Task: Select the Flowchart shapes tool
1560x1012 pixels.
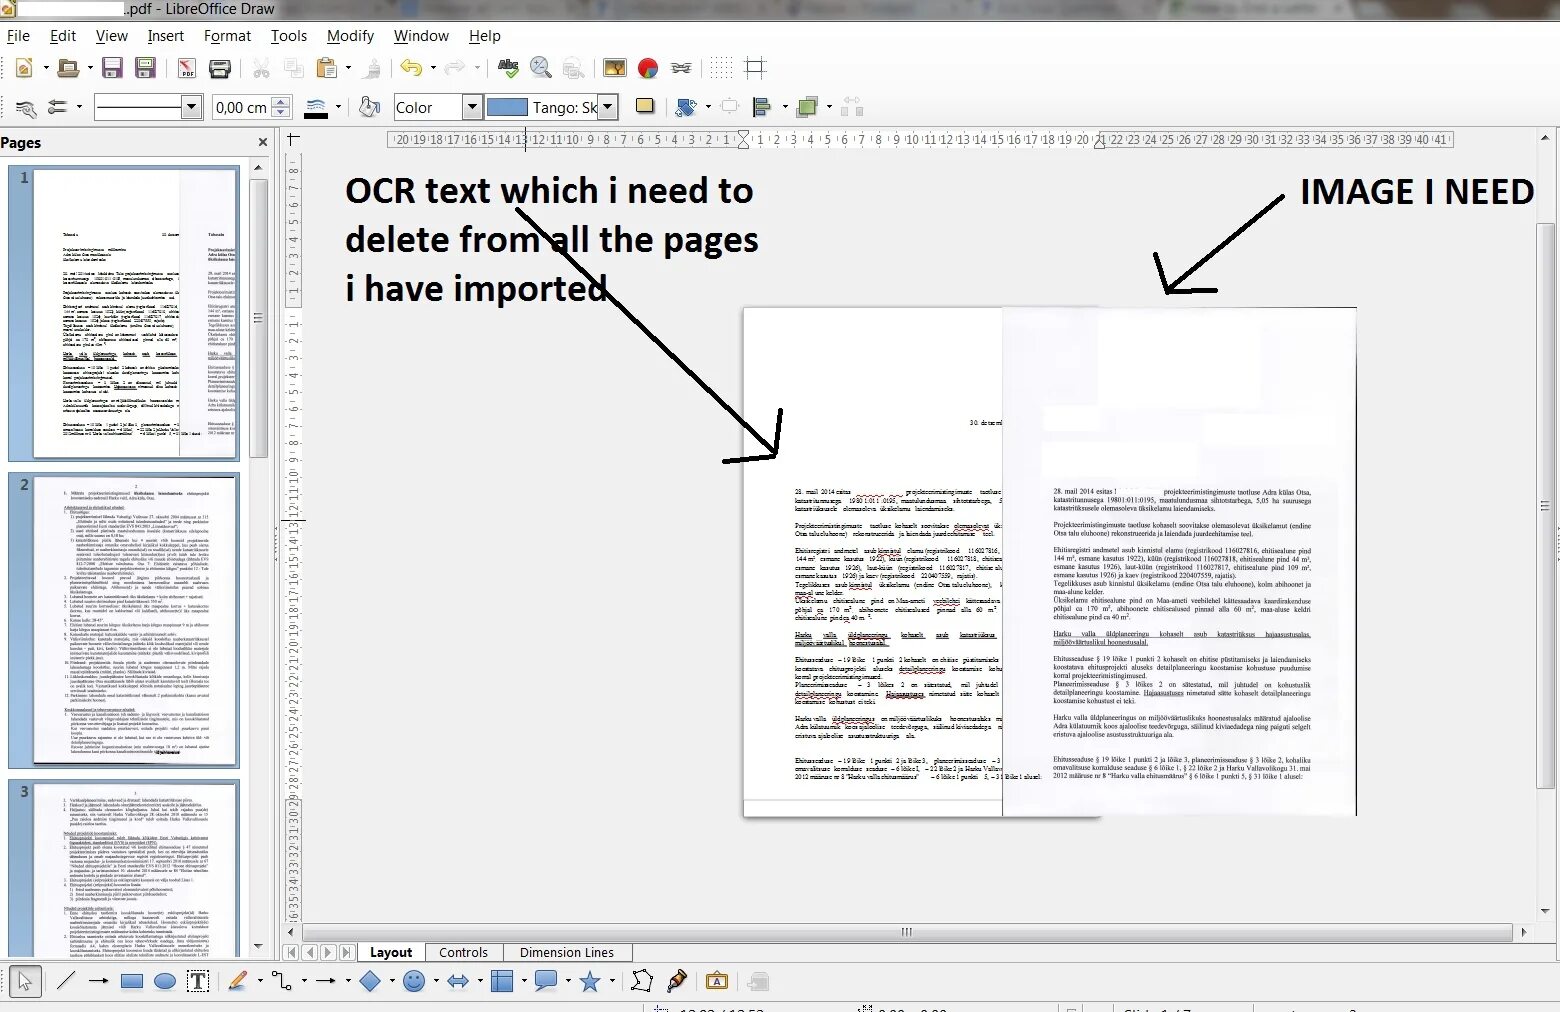Action: click(x=502, y=981)
